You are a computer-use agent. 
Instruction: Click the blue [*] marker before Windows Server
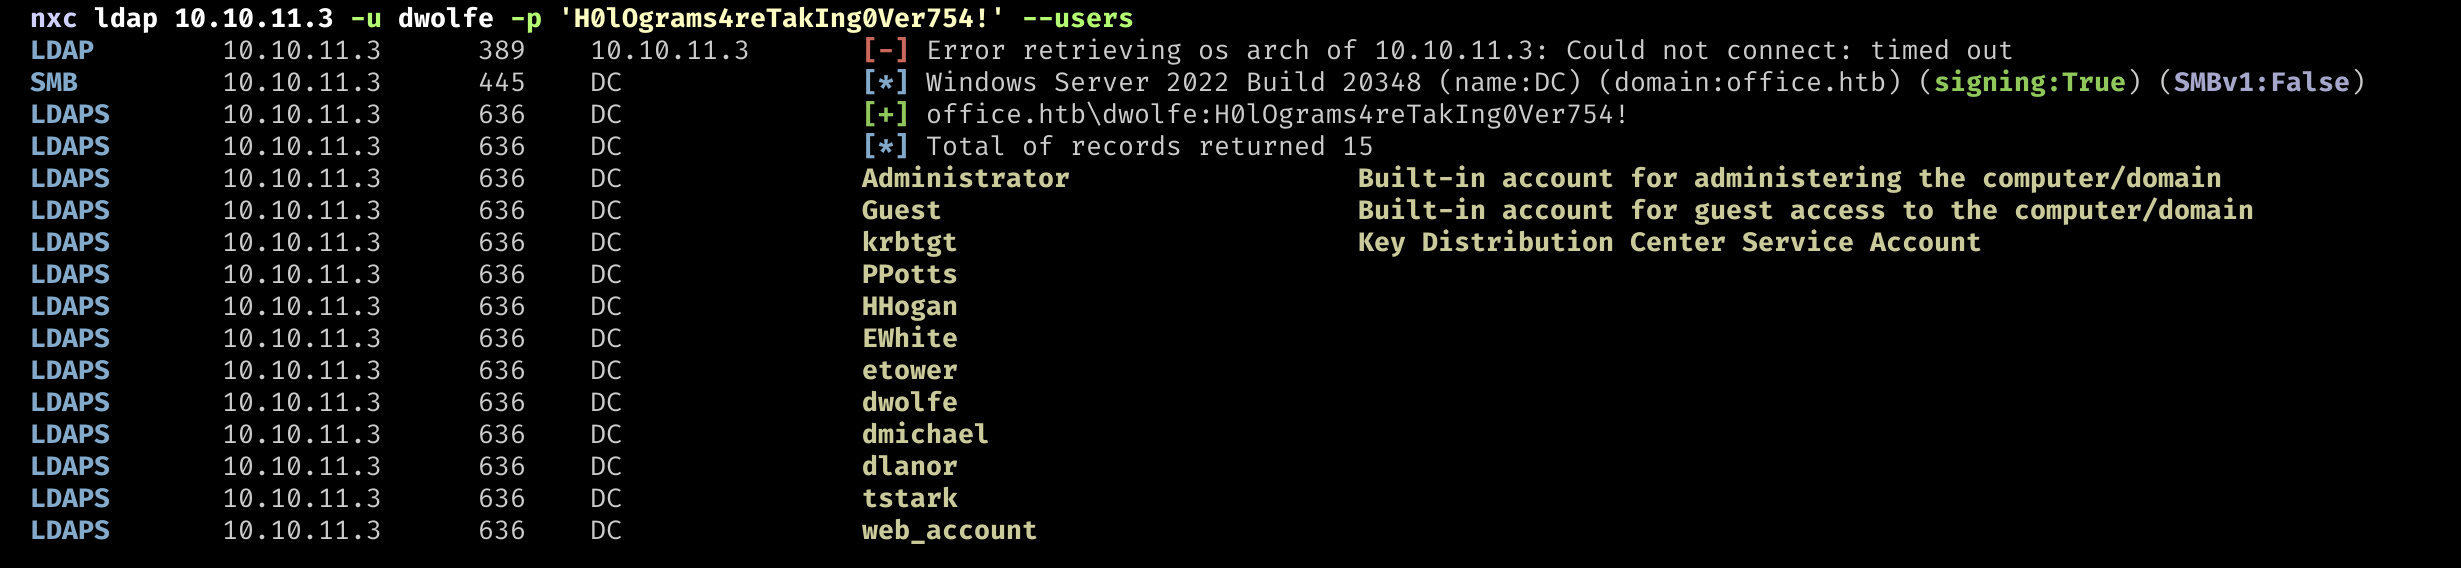[x=886, y=82]
